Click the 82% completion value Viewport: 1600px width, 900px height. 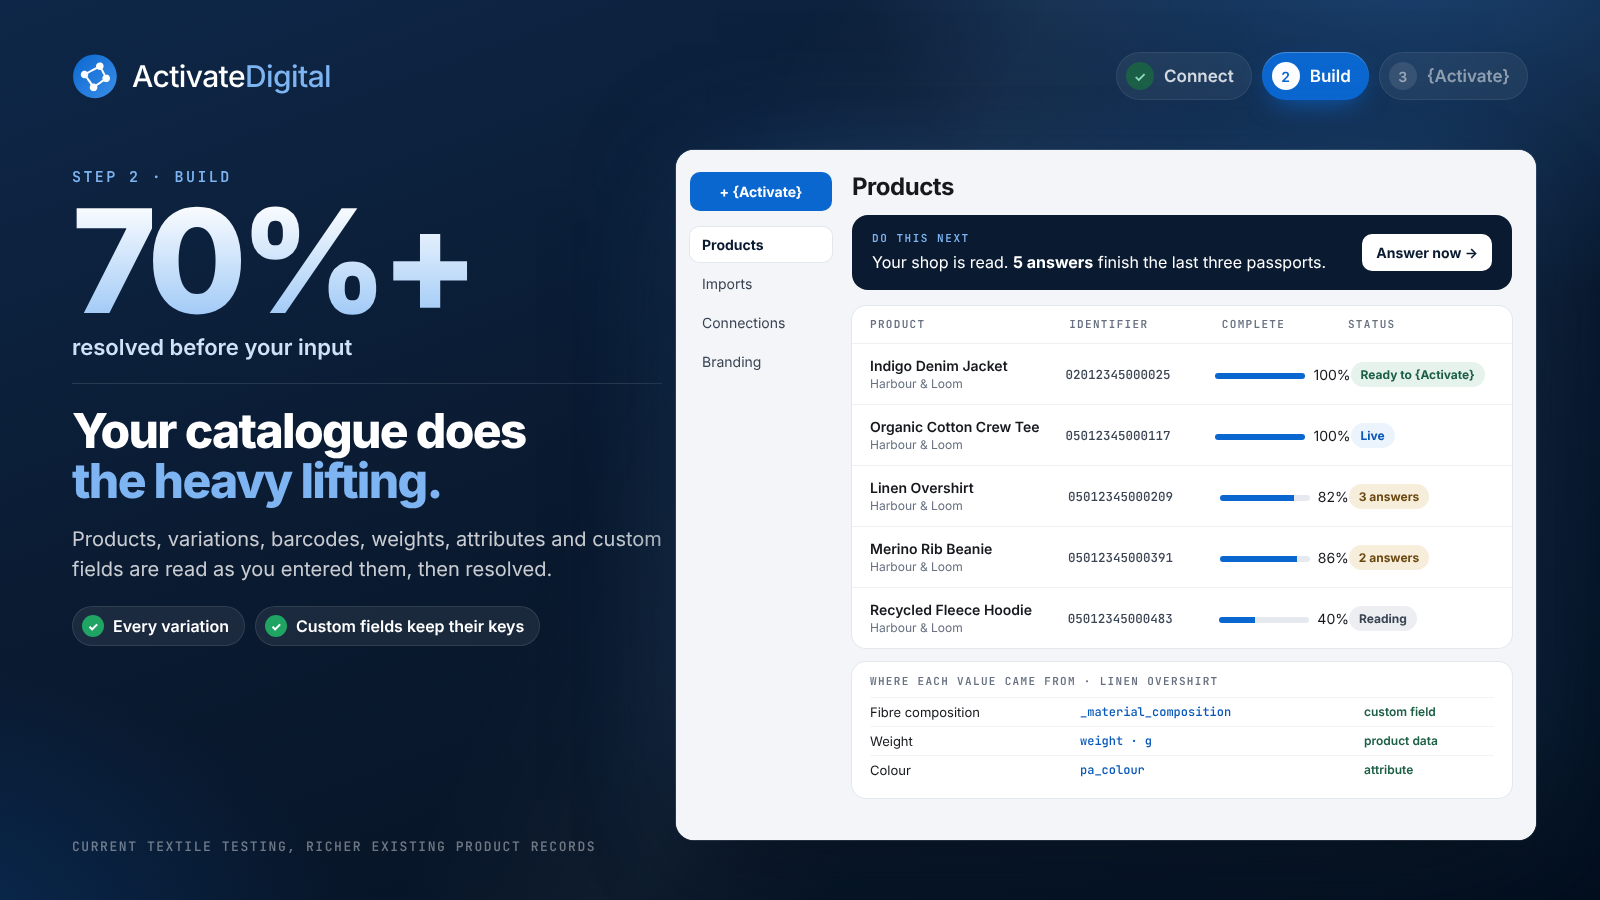(x=1333, y=497)
